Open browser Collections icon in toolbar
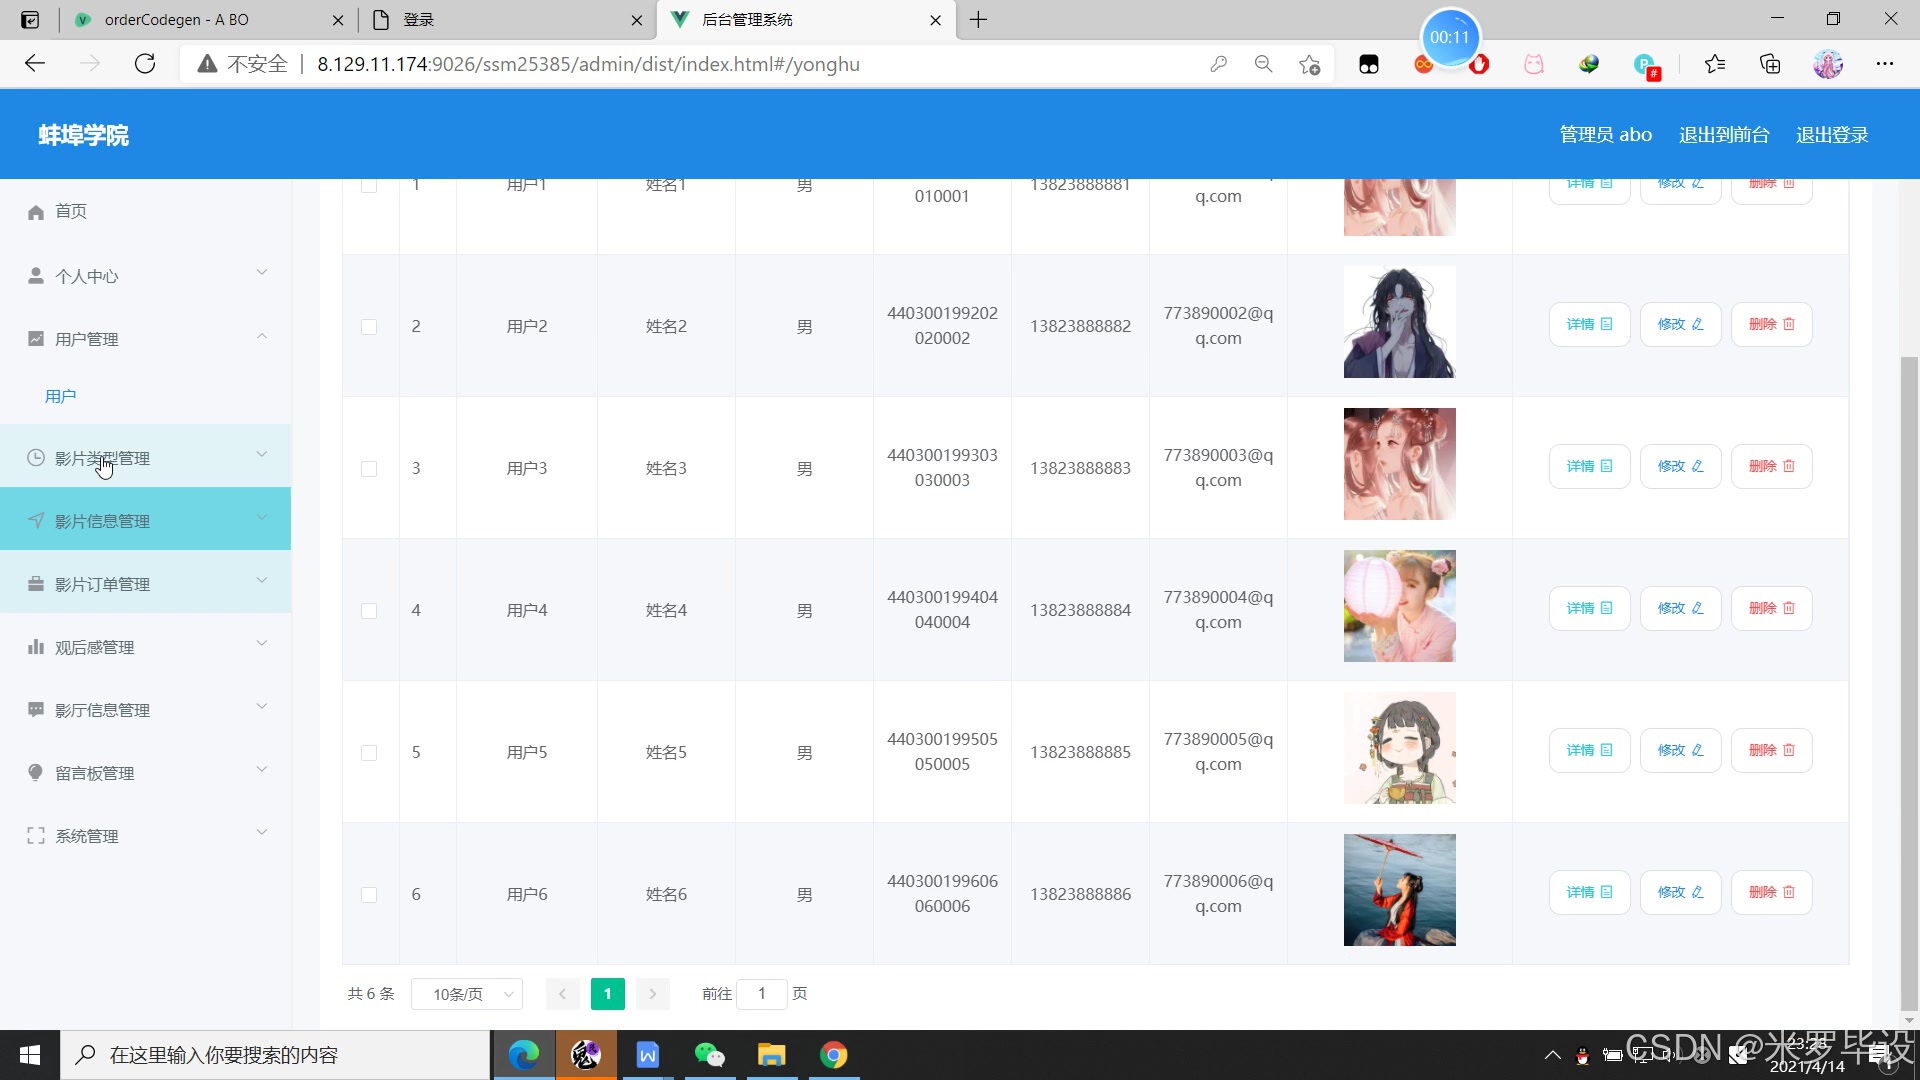The width and height of the screenshot is (1920, 1080). [x=1770, y=64]
